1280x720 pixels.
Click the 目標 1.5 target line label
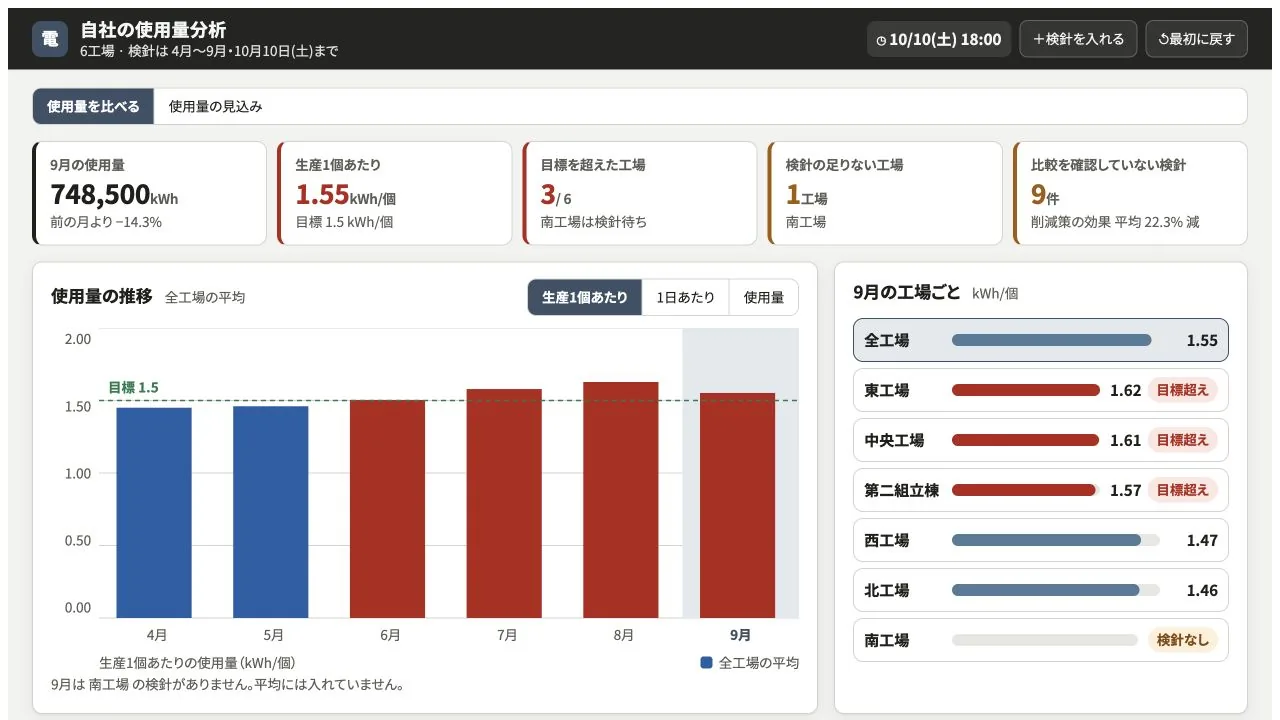[x=133, y=388]
